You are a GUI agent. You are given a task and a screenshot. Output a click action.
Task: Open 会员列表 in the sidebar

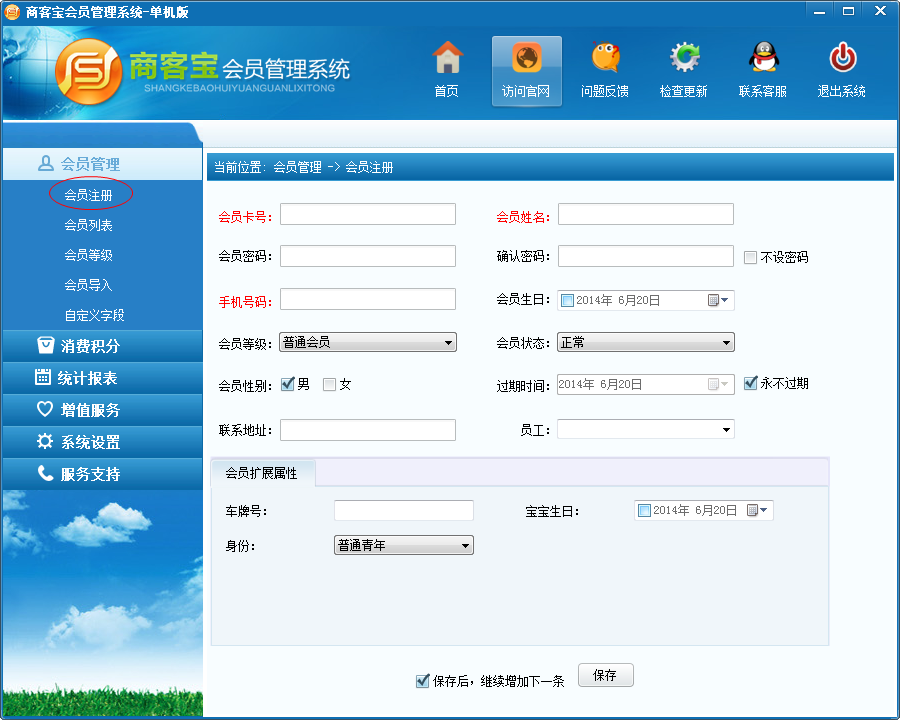tap(88, 225)
